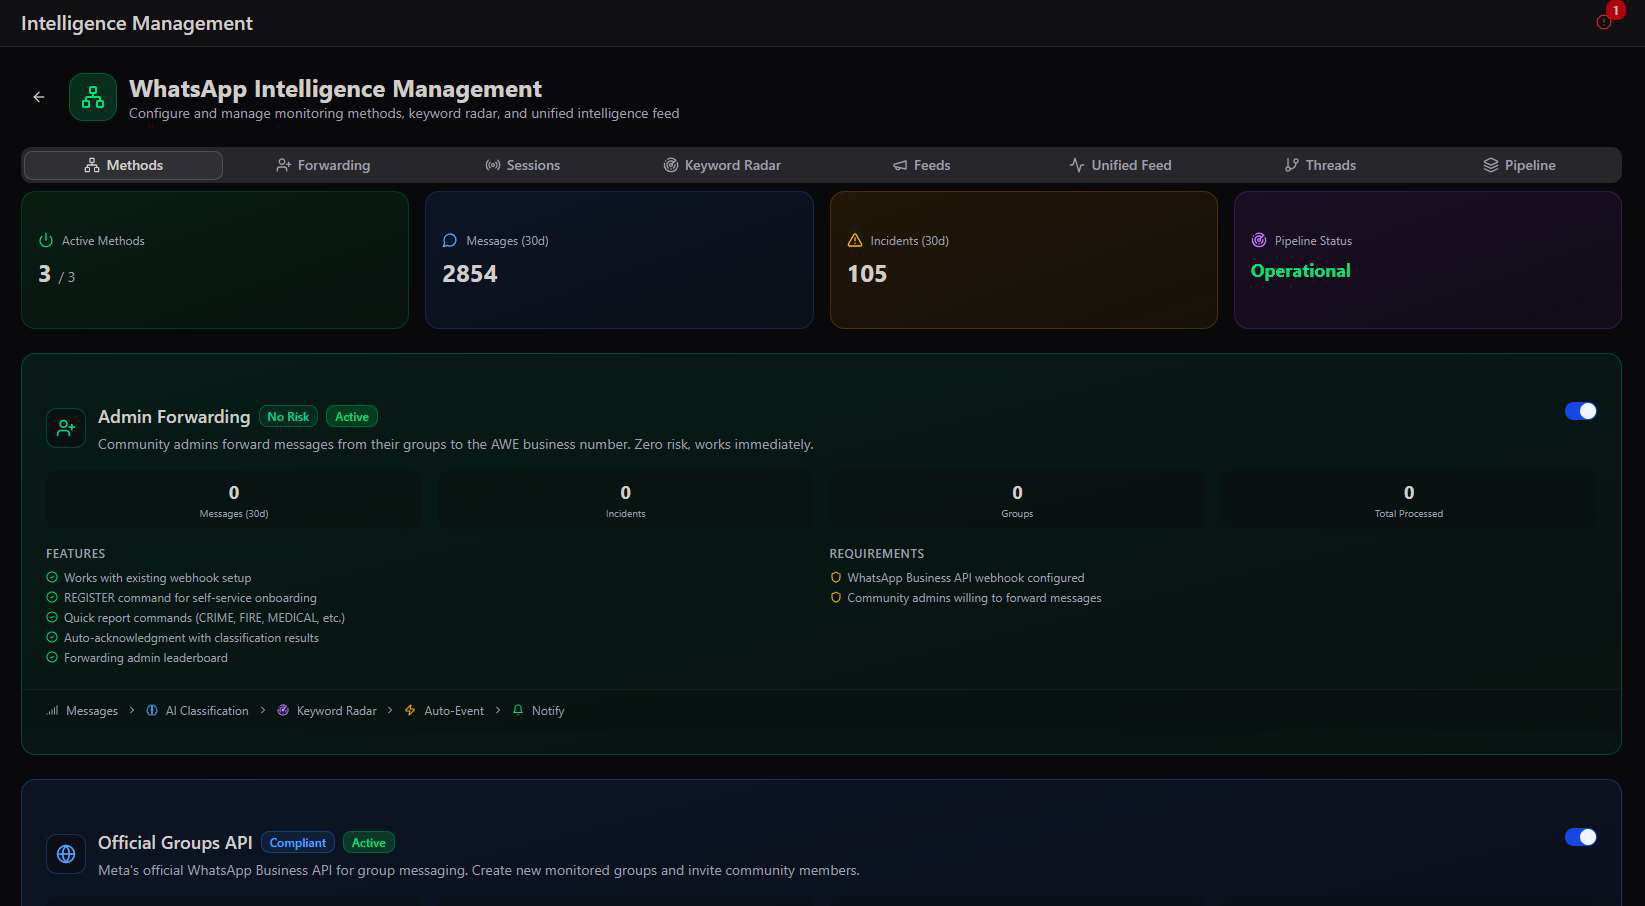
Task: Click the Admin Forwarding title
Action: tap(174, 417)
